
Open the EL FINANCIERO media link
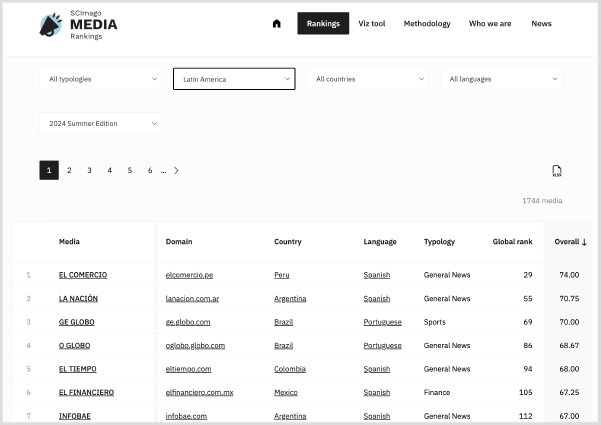pyautogui.click(x=86, y=392)
